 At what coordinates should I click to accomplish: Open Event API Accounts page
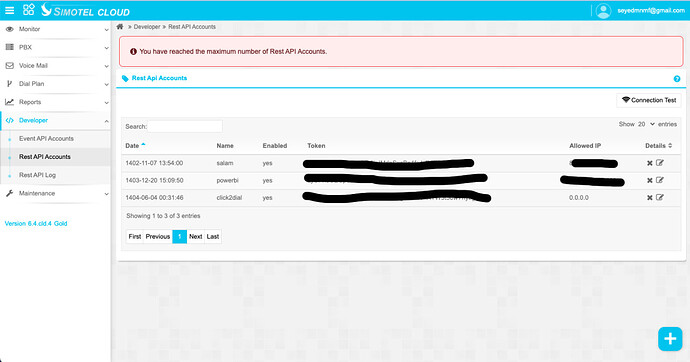click(46, 139)
